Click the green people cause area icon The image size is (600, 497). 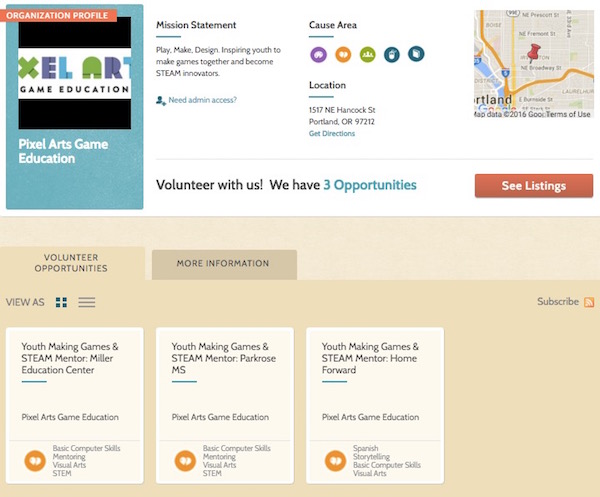368,54
